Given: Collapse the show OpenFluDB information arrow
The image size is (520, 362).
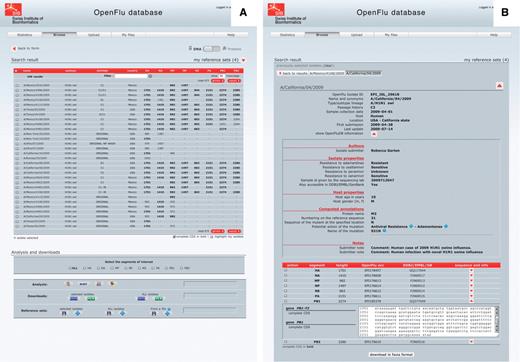Looking at the screenshot, I should pyautogui.click(x=374, y=134).
